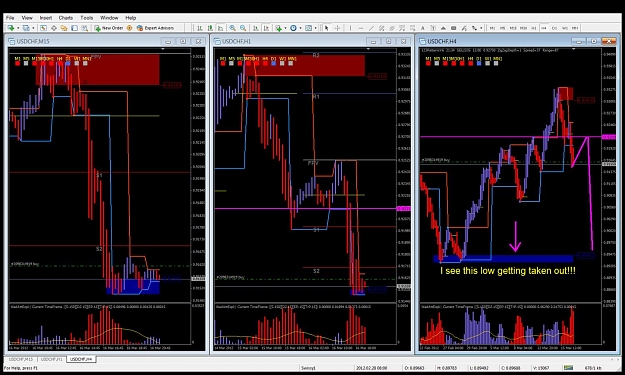
Task: Switch timeframe to M1
Action: (x=492, y=28)
